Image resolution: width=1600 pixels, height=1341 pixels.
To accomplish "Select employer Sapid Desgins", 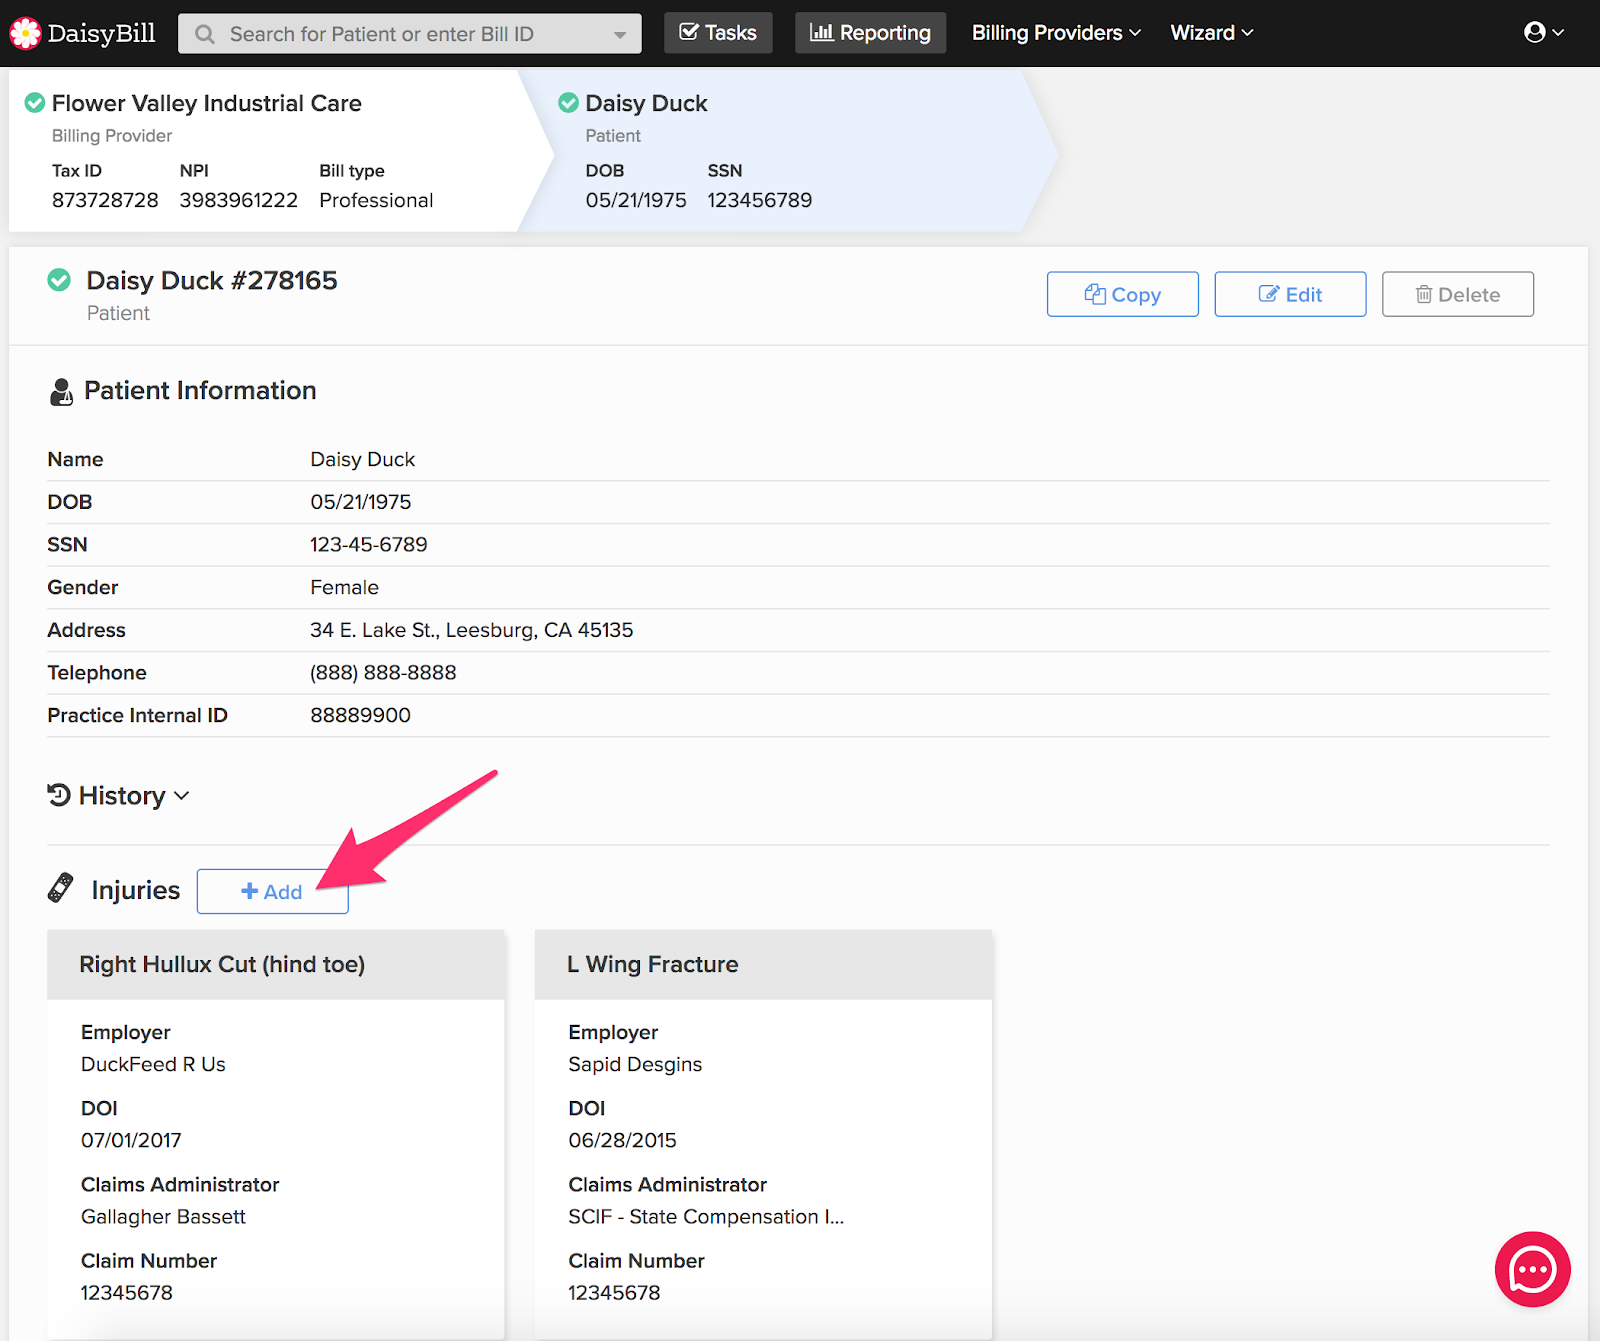I will (635, 1064).
